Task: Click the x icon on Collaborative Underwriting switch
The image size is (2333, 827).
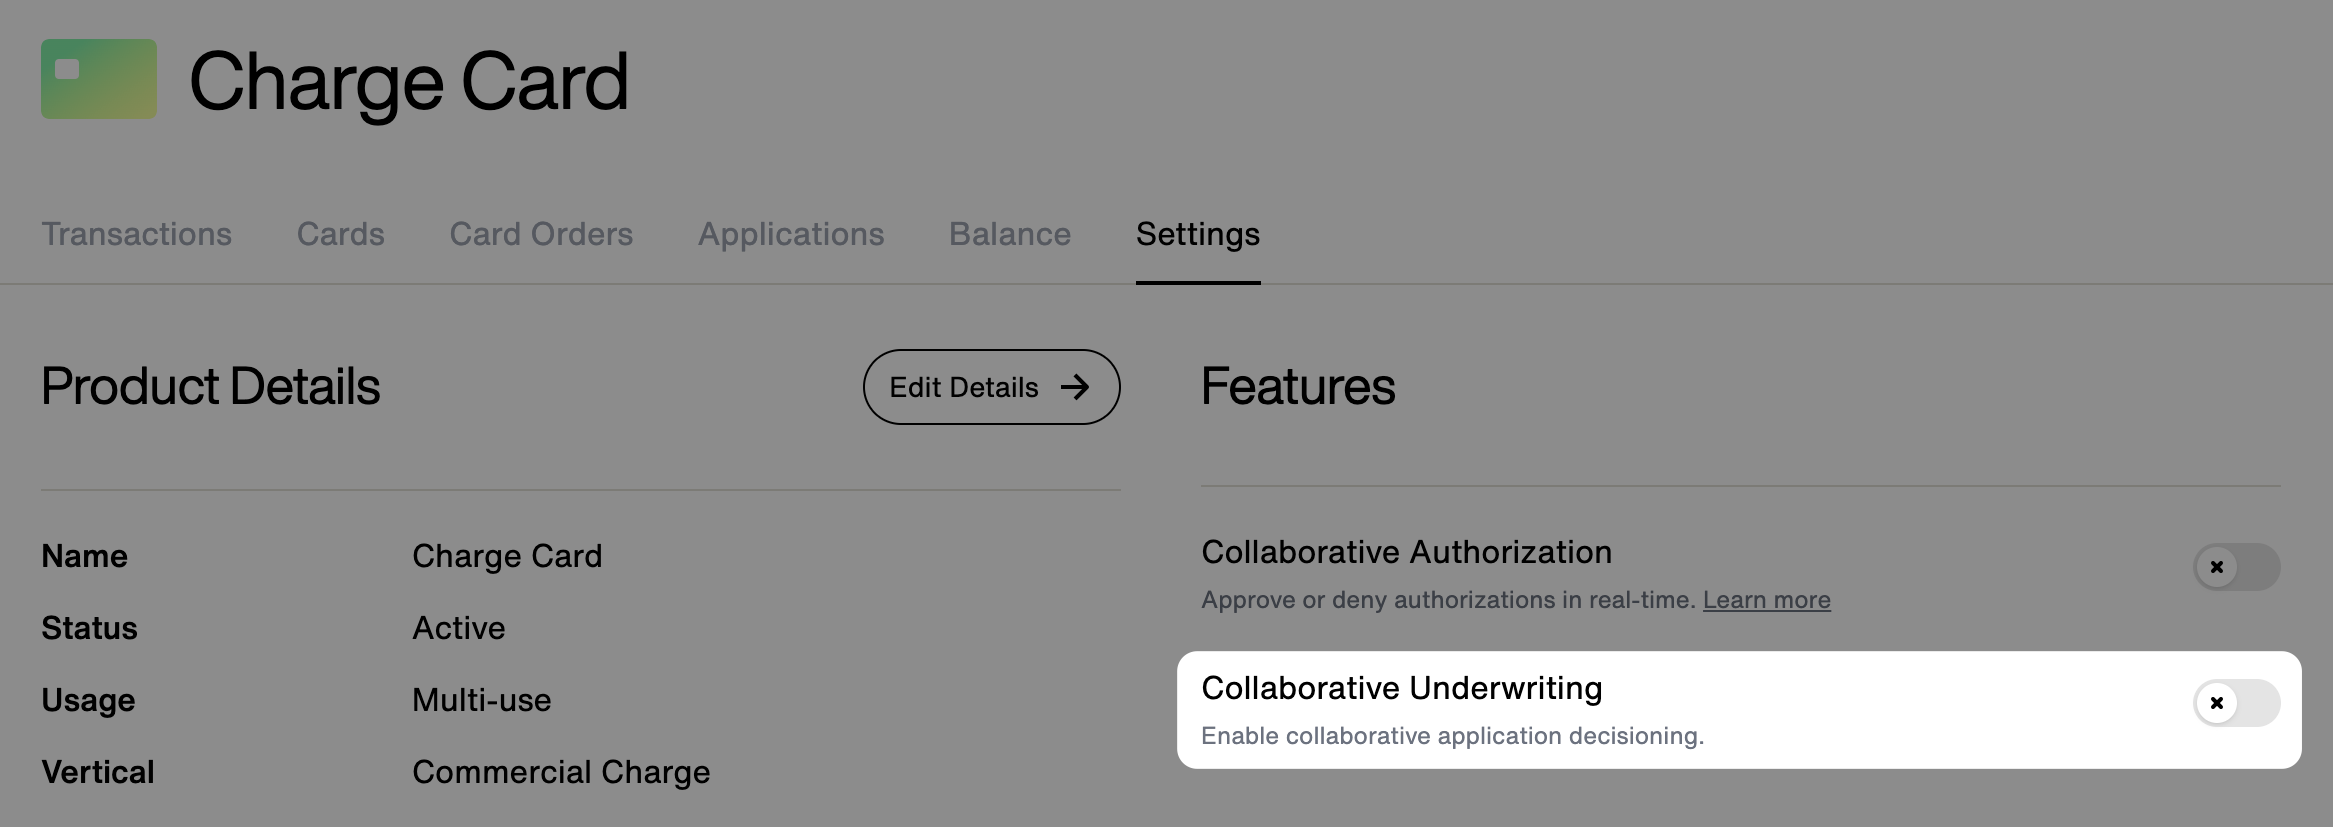Action: [x=2218, y=703]
